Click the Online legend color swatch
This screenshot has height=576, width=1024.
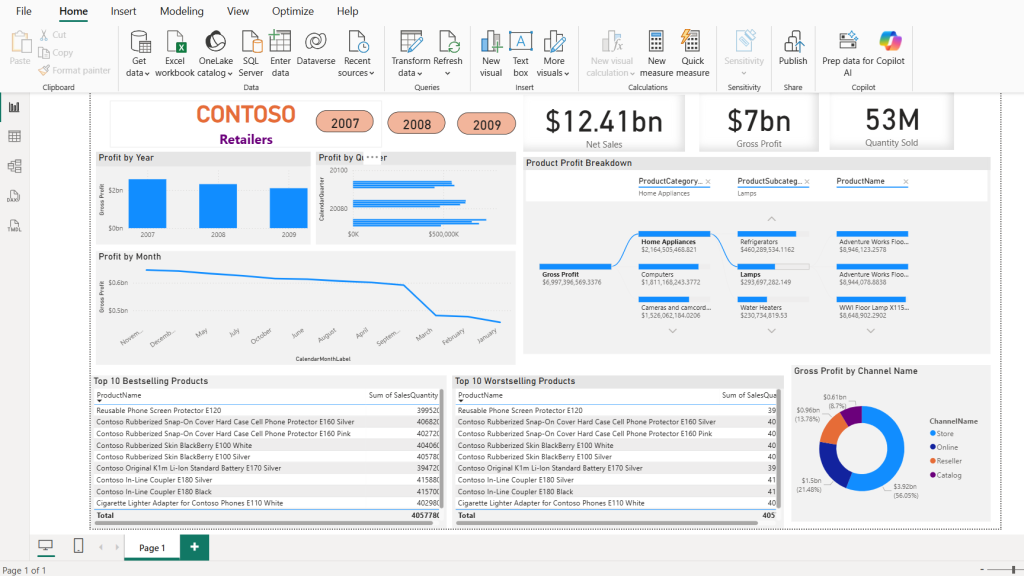pyautogui.click(x=933, y=447)
